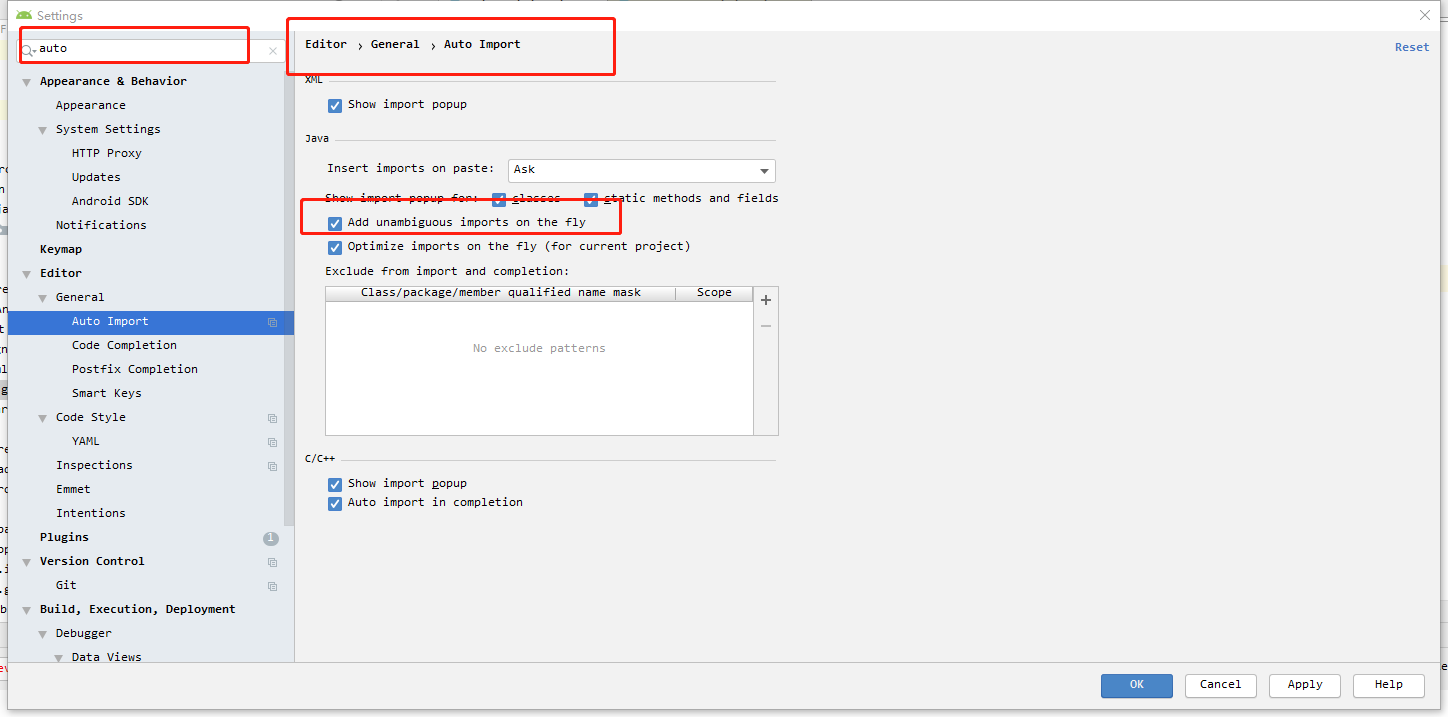Screen dimensions: 1448x717
Task: Click the Editor breadcrumb text
Action: 326,44
